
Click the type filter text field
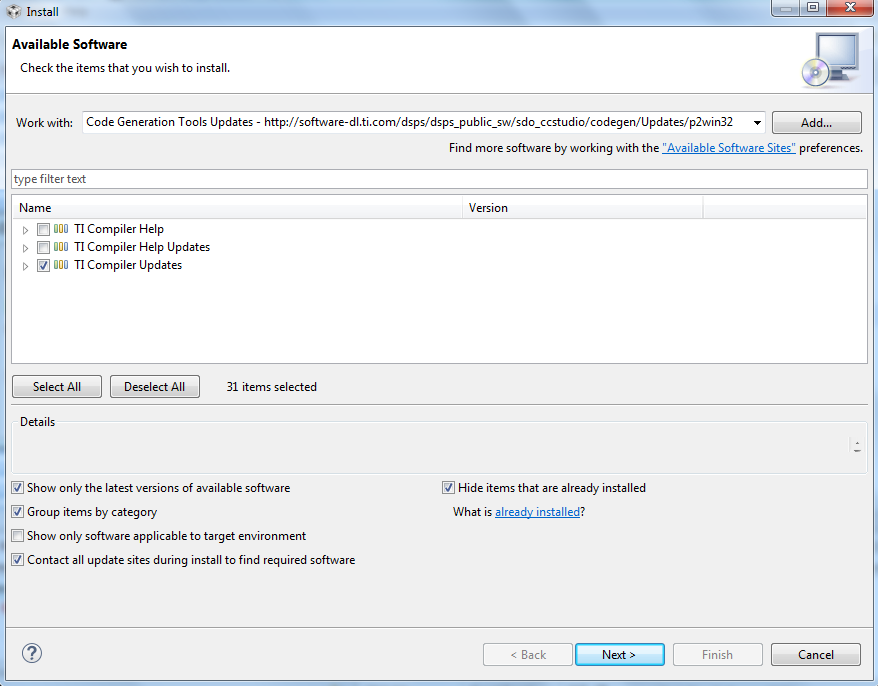(440, 179)
